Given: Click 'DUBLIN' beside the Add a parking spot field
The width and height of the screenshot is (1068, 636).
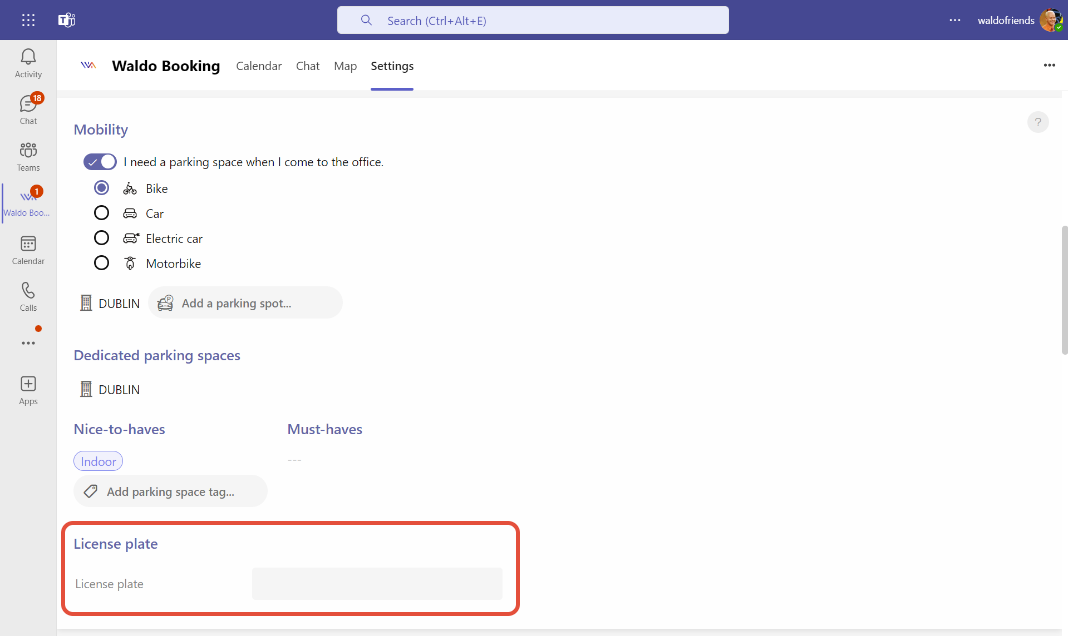Looking at the screenshot, I should coord(119,304).
